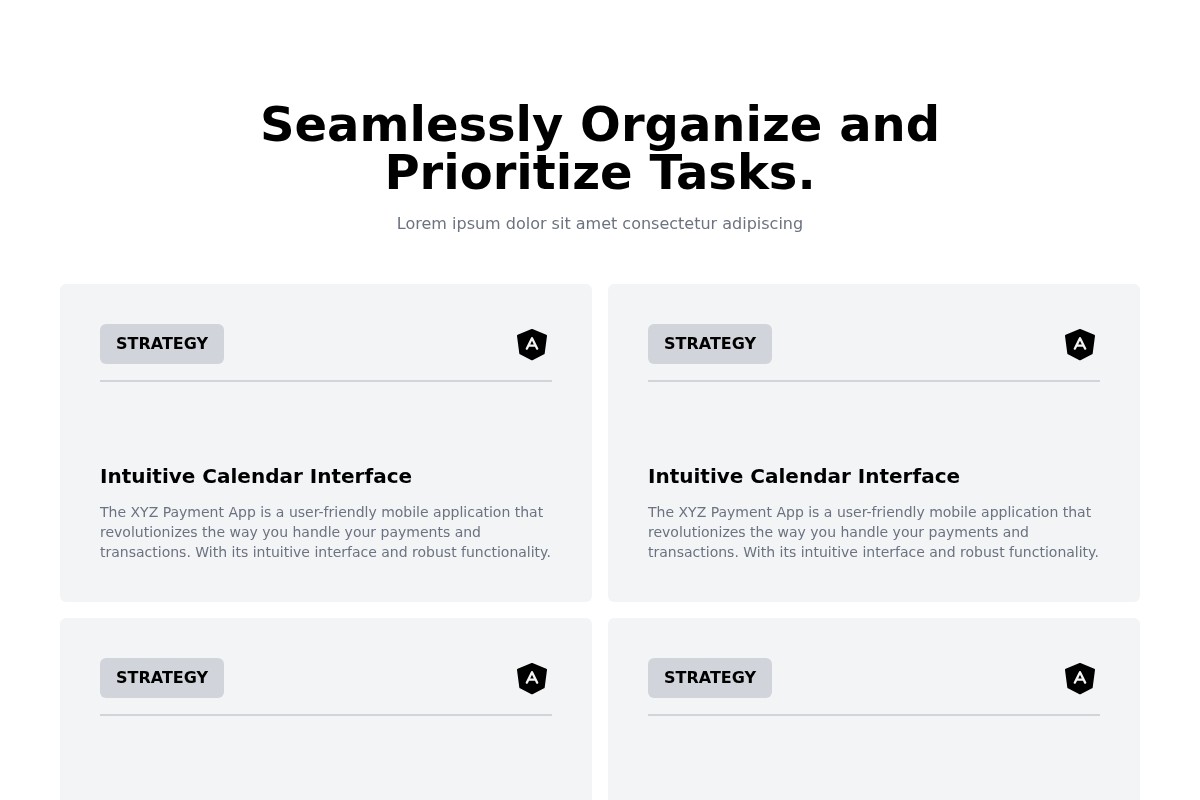
Task: Click the divider line in the second card
Action: point(874,381)
